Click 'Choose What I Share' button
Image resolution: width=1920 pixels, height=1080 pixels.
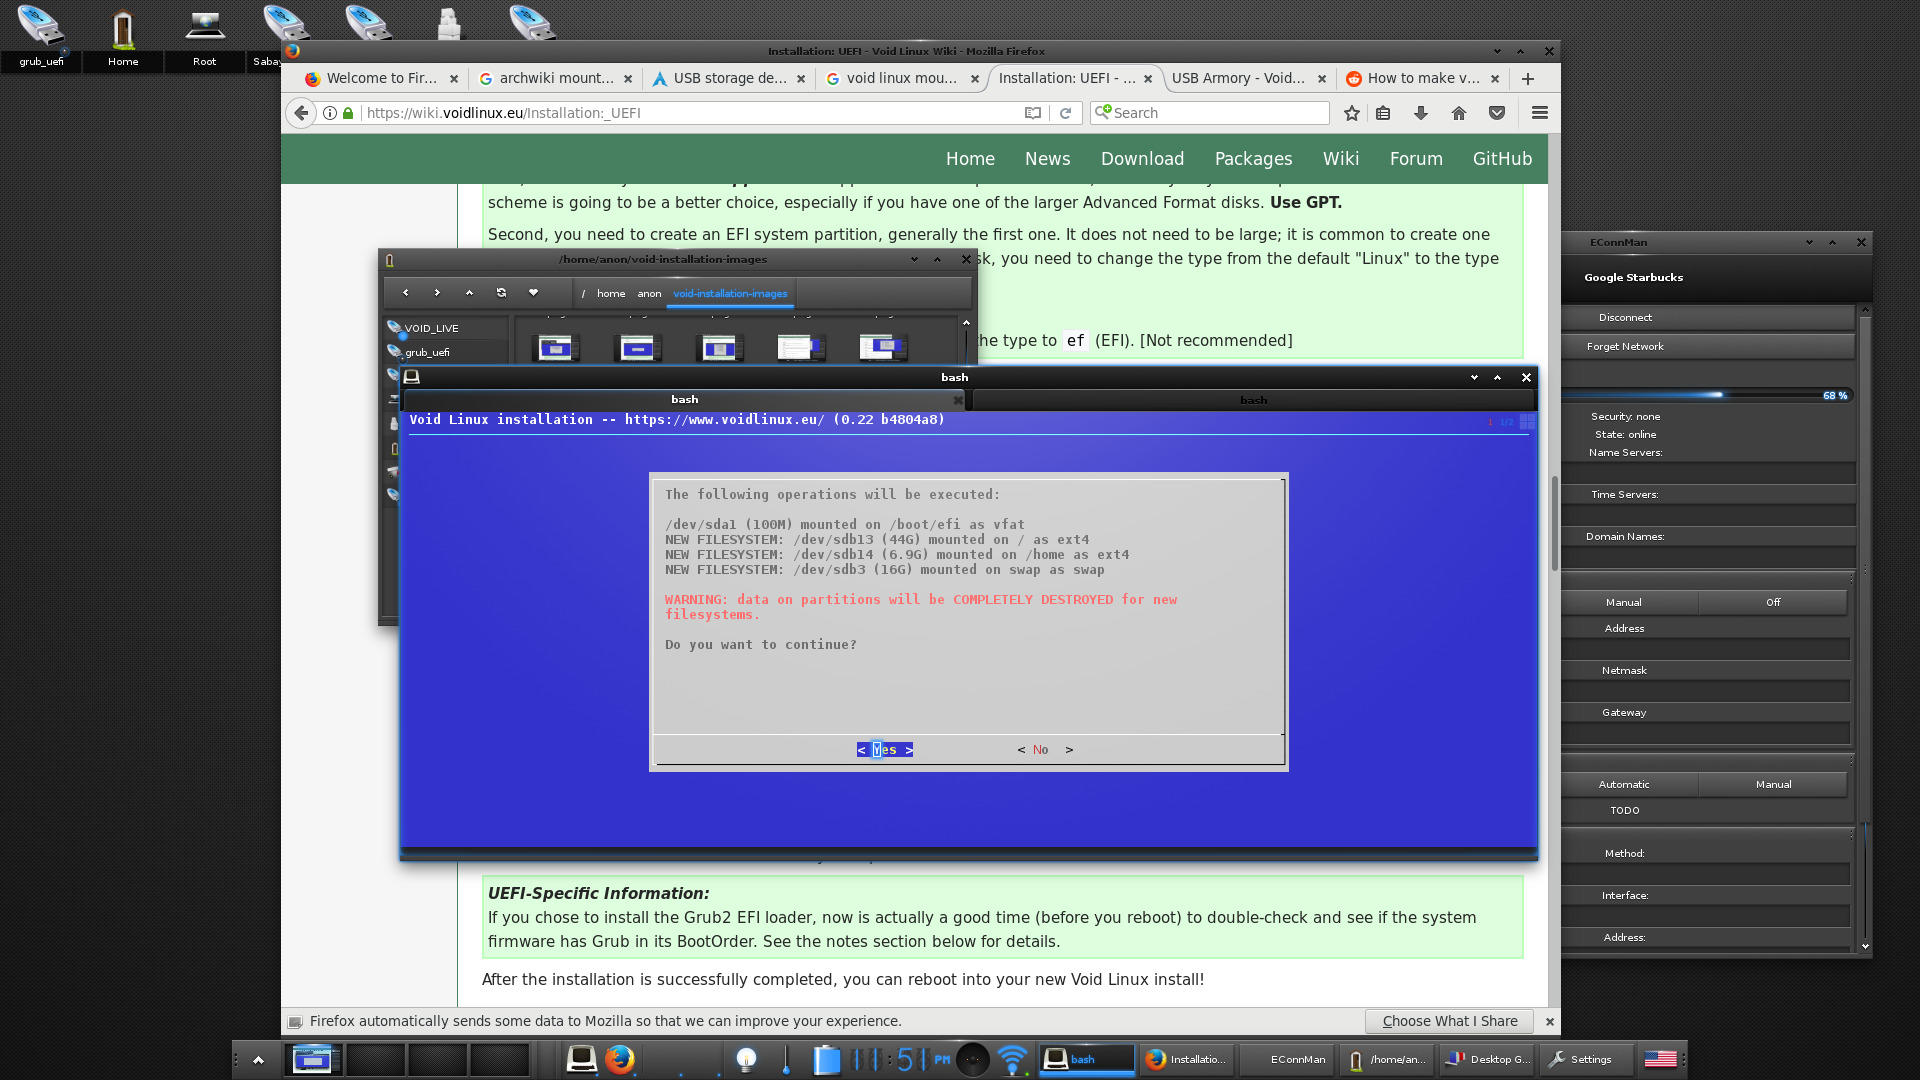1449,1021
